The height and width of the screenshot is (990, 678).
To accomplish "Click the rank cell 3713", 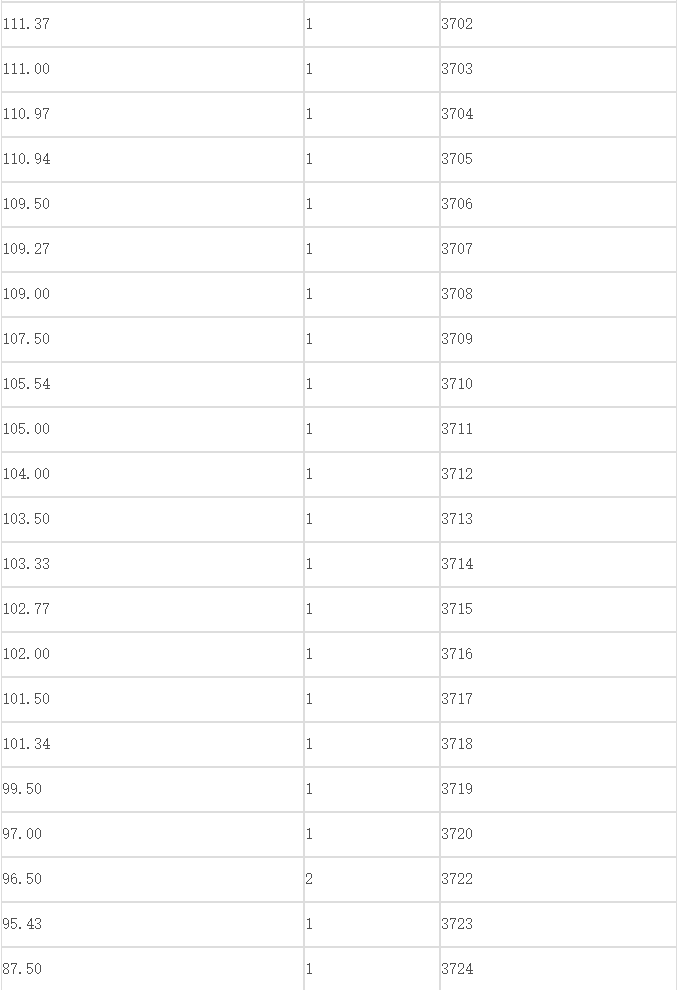I will coord(558,519).
